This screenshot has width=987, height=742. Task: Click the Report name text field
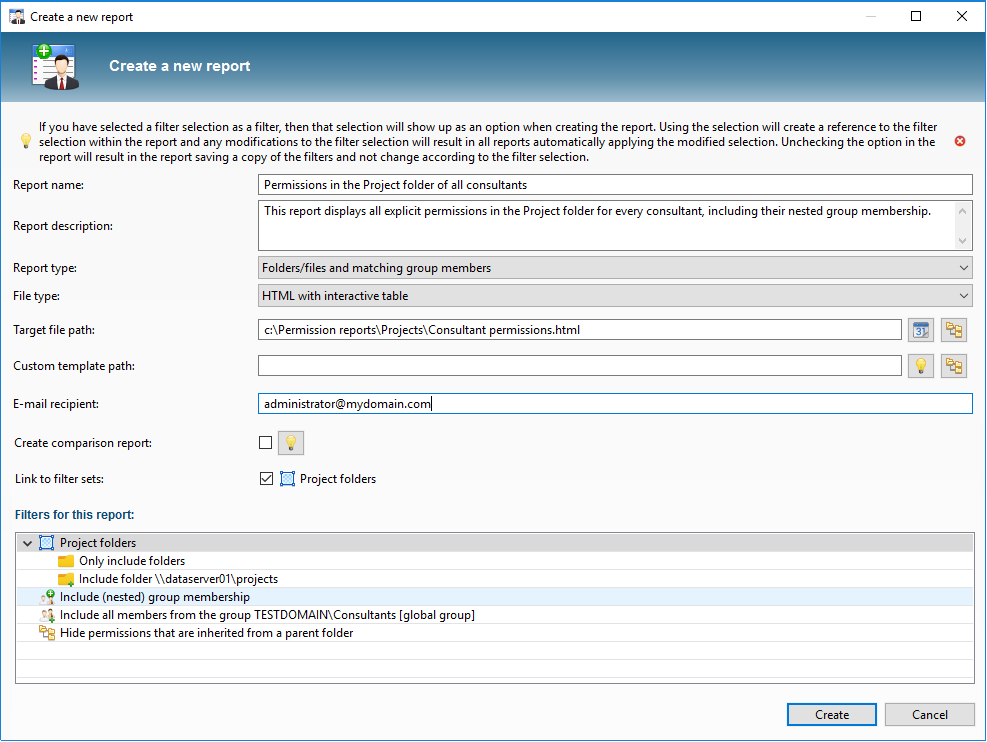tap(614, 185)
